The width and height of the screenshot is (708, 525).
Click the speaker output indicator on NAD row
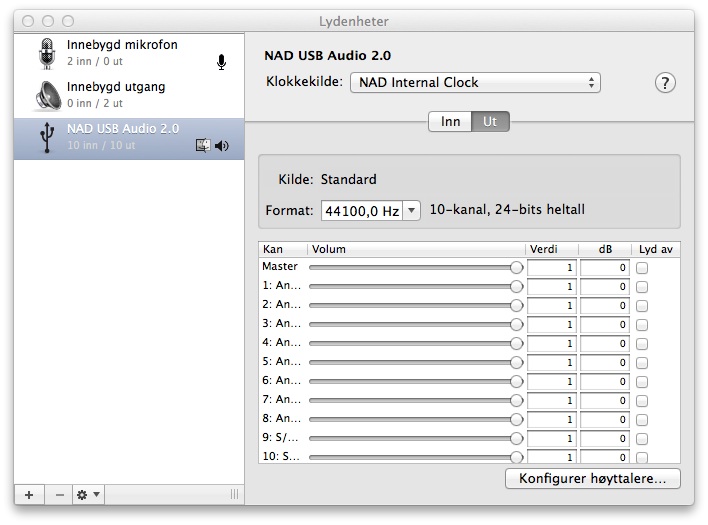(x=222, y=145)
